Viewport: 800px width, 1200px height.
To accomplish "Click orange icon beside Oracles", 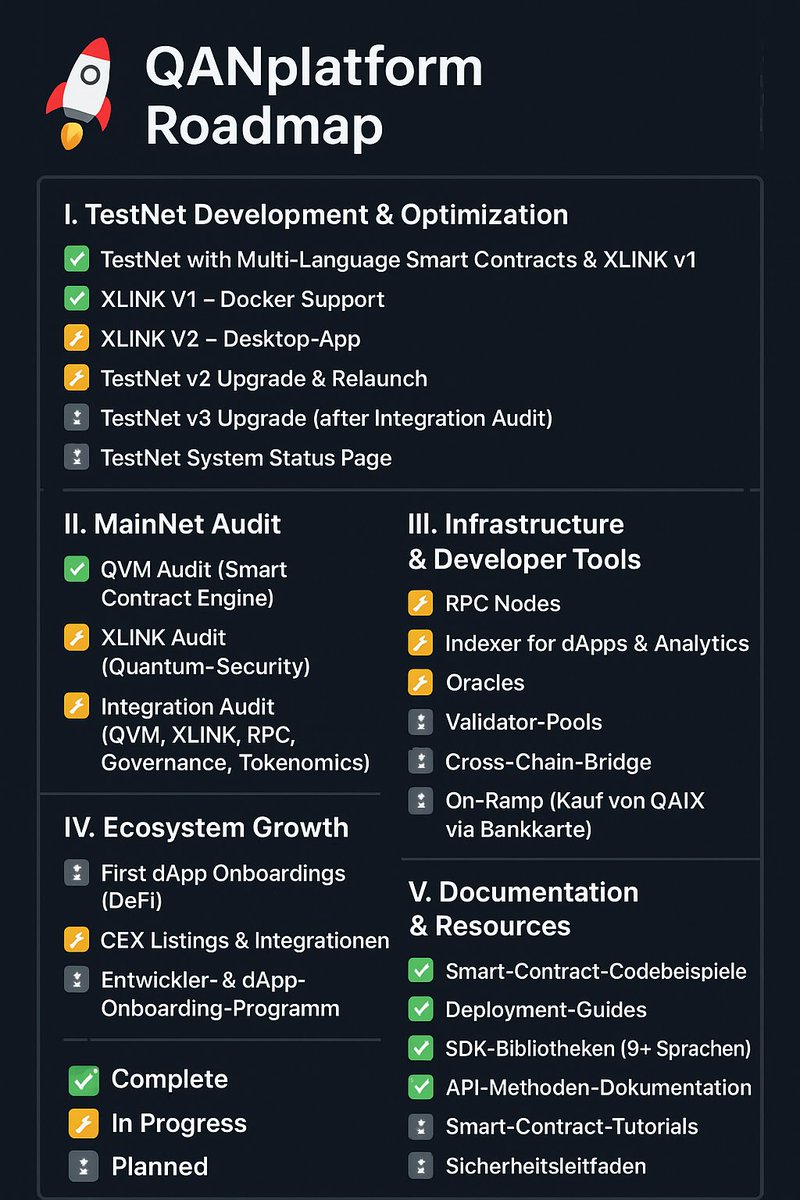I will point(421,683).
